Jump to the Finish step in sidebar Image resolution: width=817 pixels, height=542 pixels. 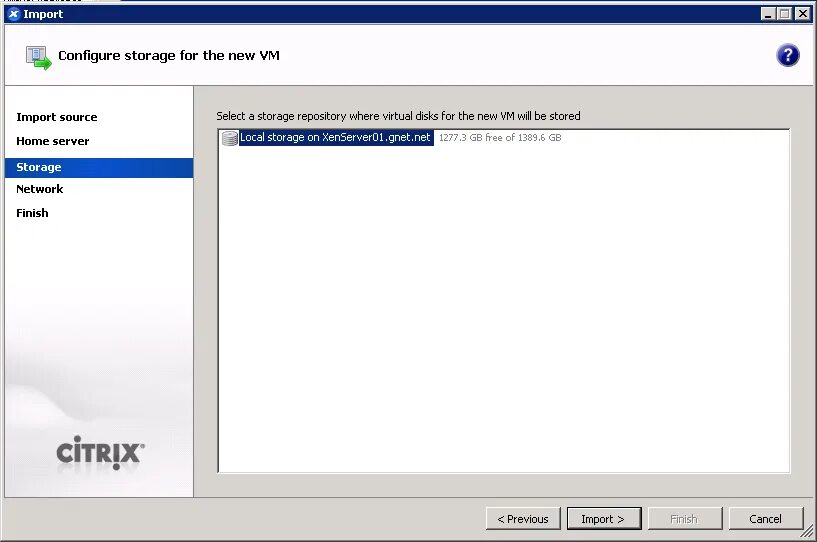coord(32,213)
